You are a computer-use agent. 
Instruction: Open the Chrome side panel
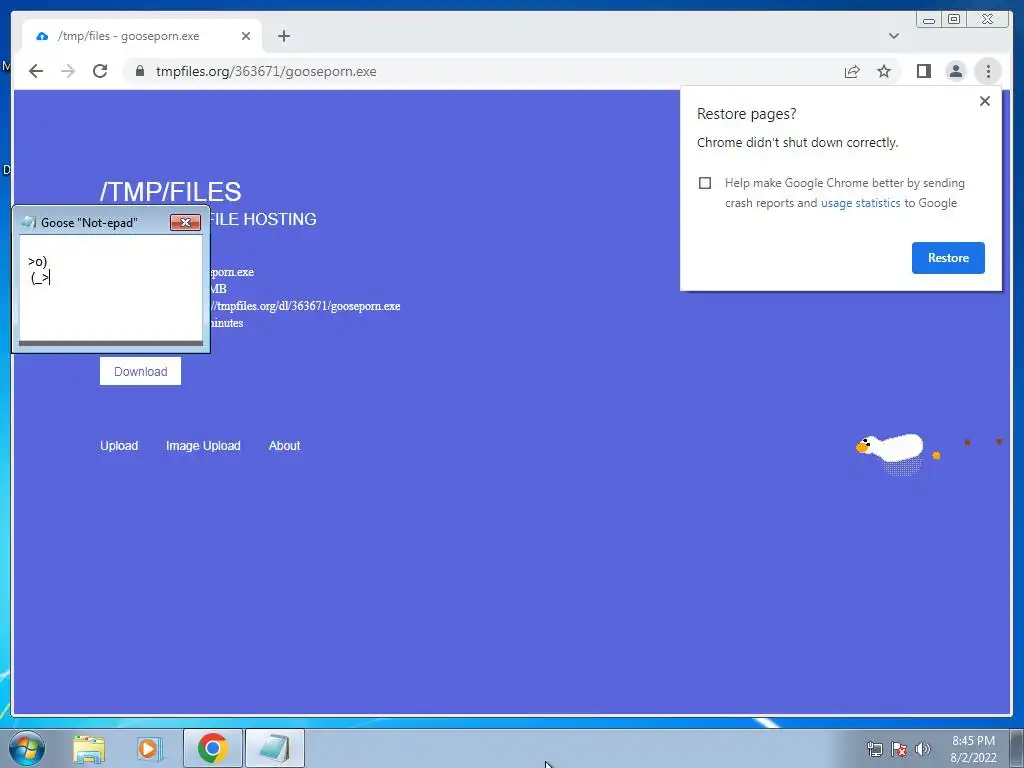[x=923, y=71]
